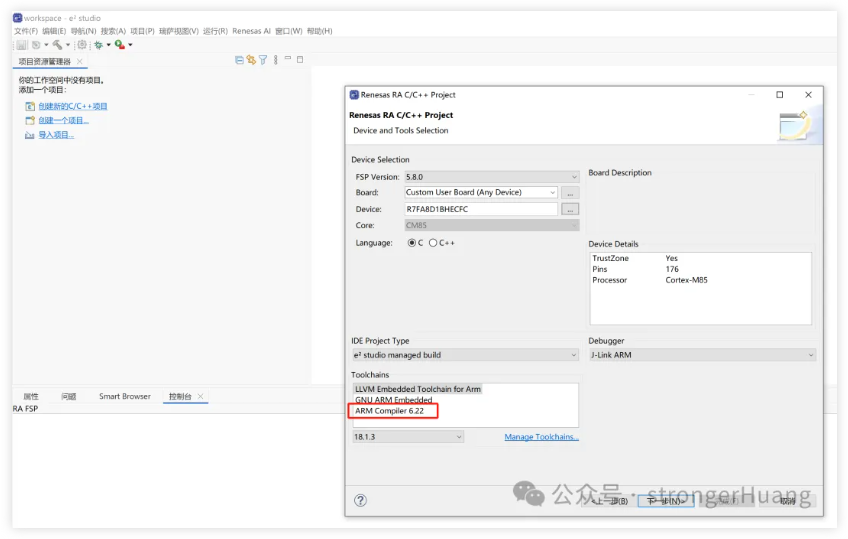Viewport: 848px width, 539px height.
Task: Open the 窗口(W) menu
Action: point(289,31)
